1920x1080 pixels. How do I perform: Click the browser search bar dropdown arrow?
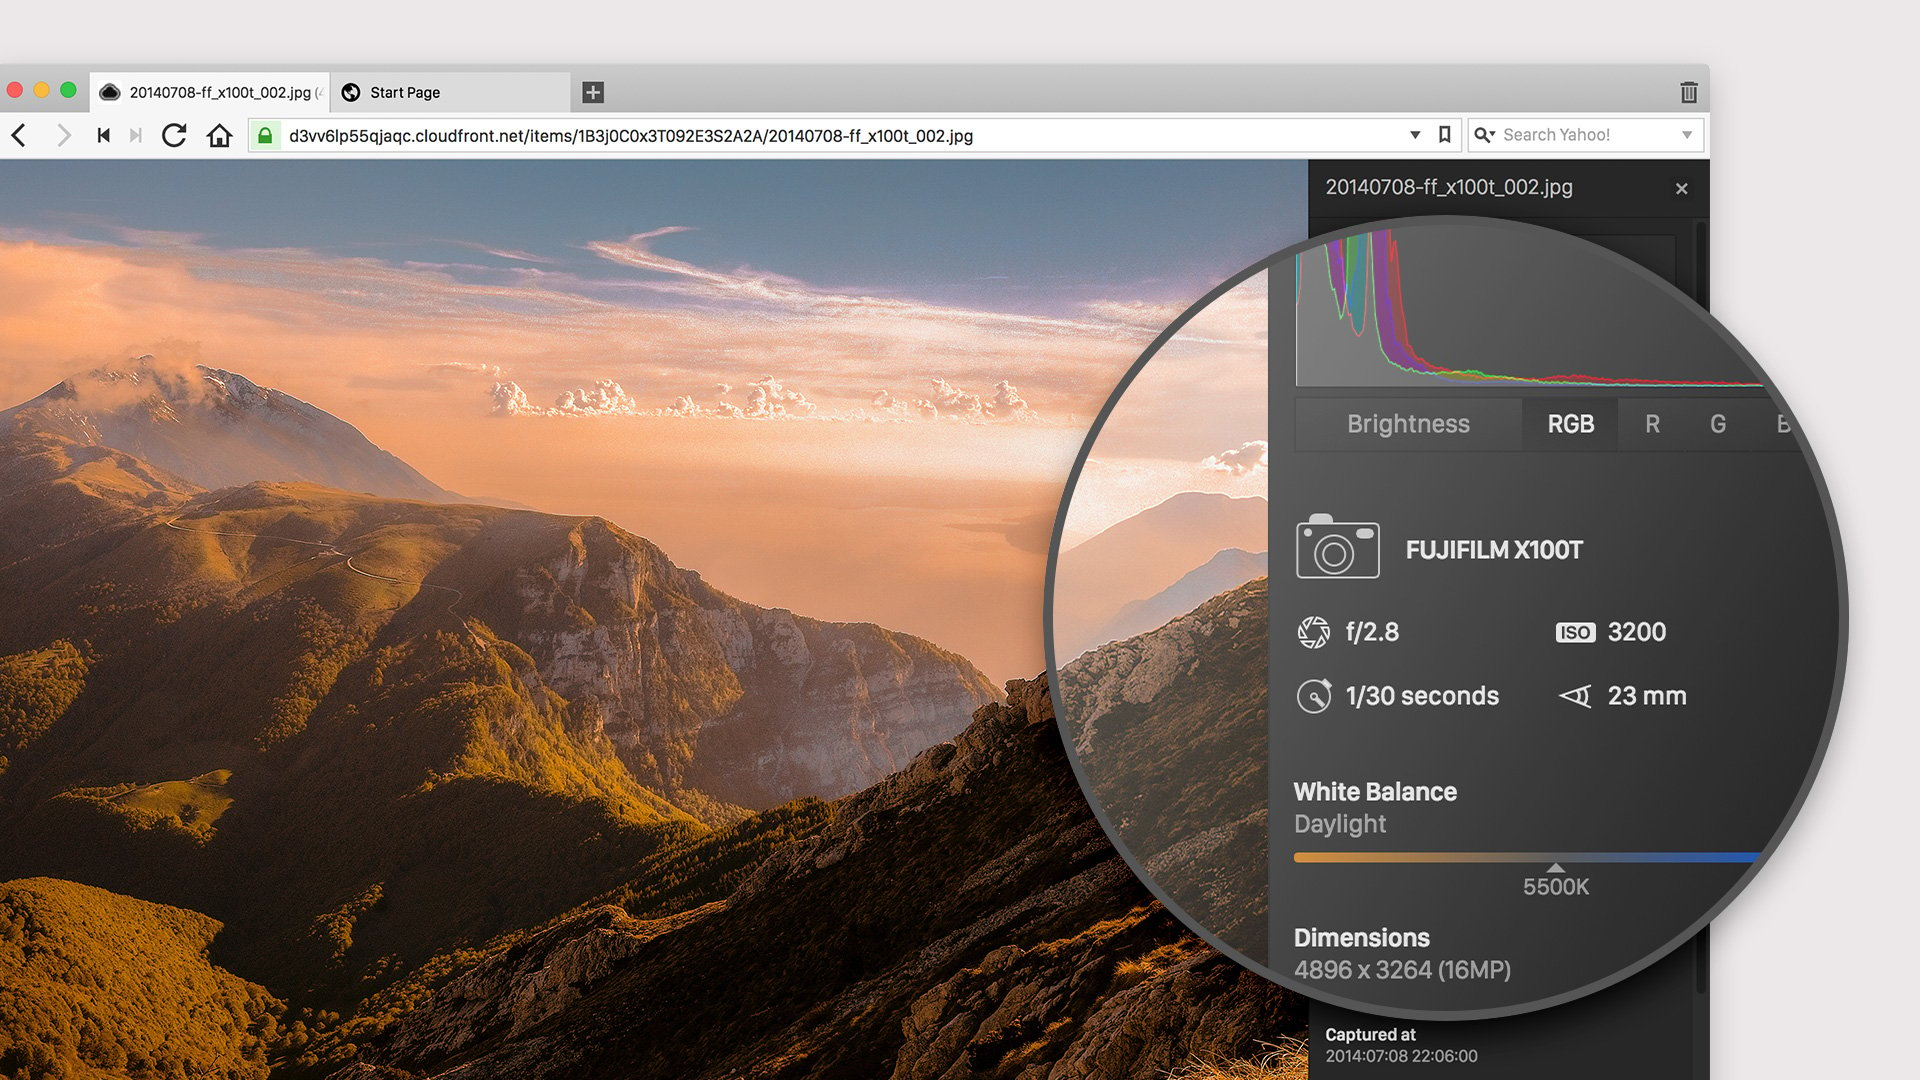coord(1687,135)
